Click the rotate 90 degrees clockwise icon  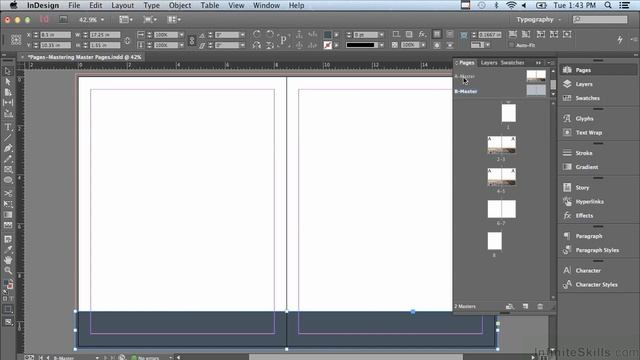pyautogui.click(x=257, y=34)
